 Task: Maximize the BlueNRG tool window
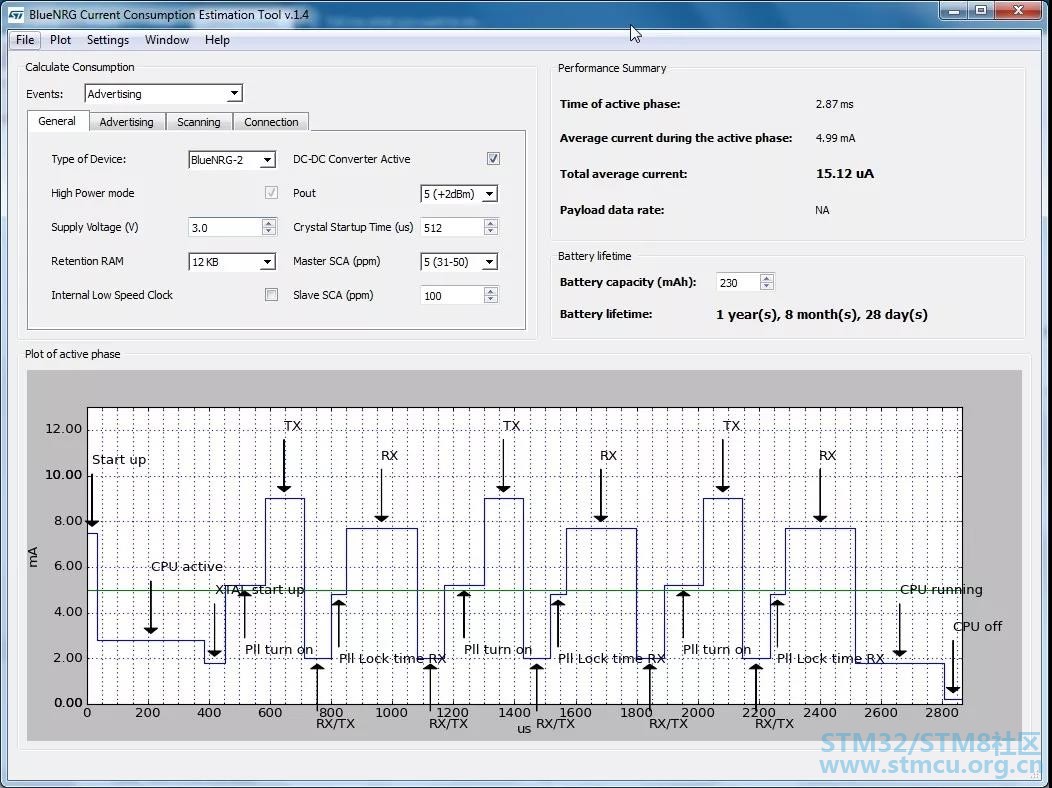coord(982,10)
